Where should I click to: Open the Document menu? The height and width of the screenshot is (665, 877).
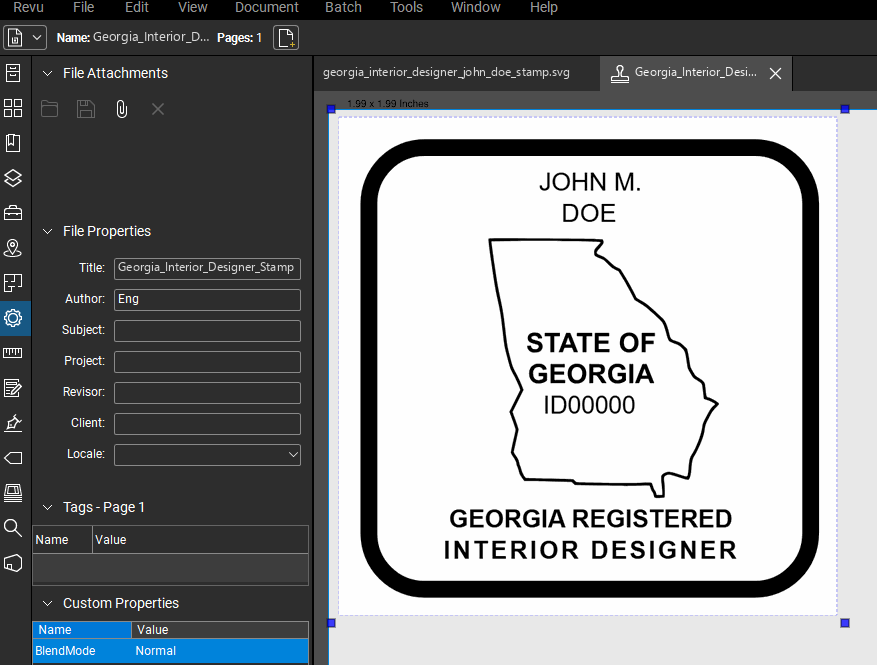coord(267,7)
